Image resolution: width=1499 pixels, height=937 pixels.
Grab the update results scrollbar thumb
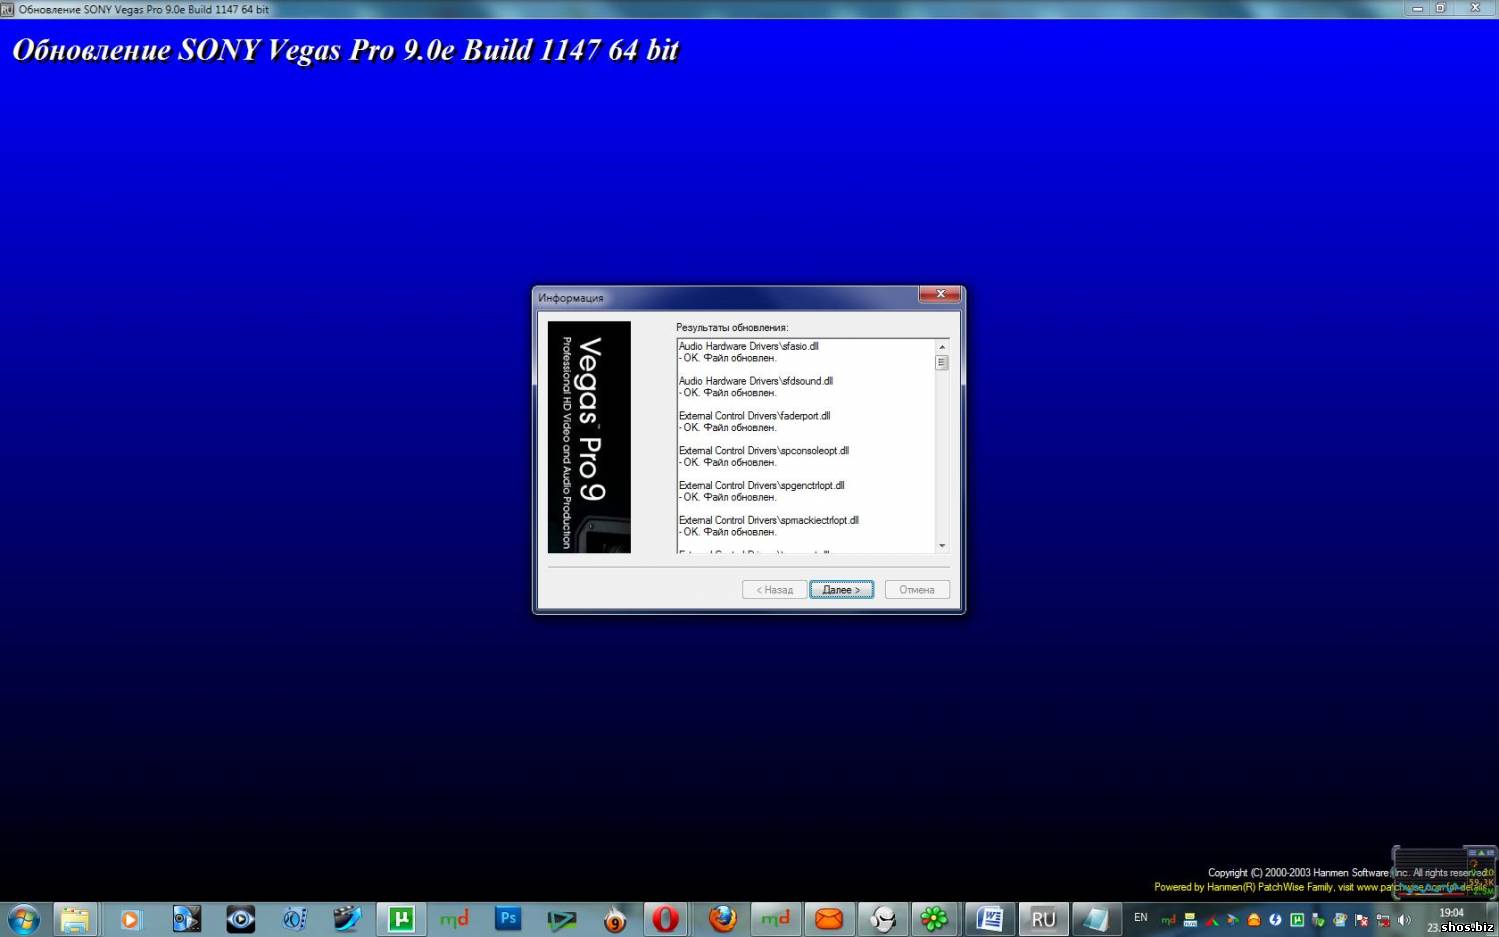coord(941,363)
